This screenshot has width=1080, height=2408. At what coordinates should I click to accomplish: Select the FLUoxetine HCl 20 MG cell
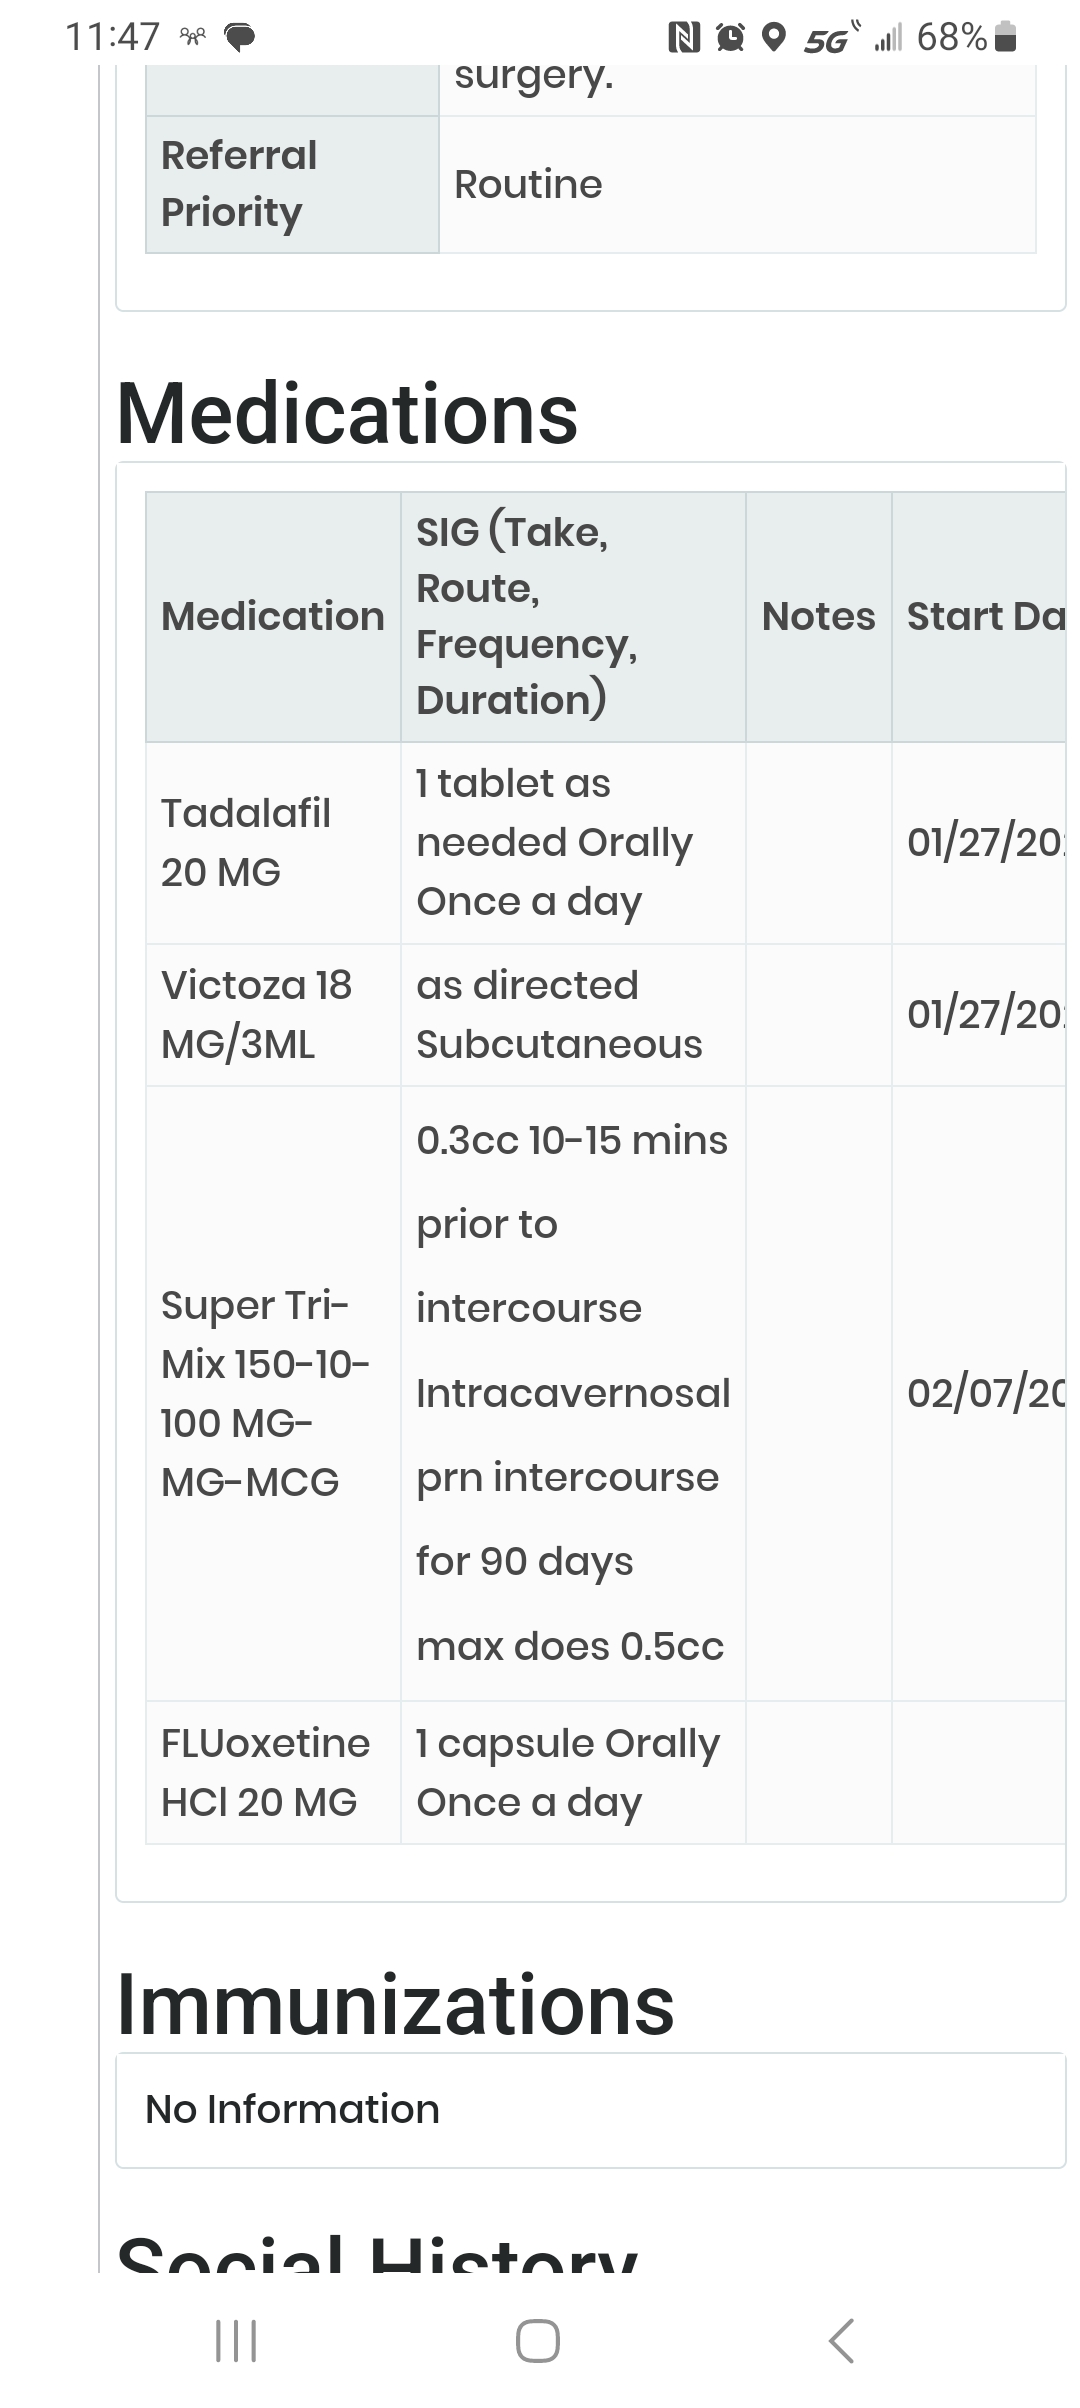(x=273, y=1772)
